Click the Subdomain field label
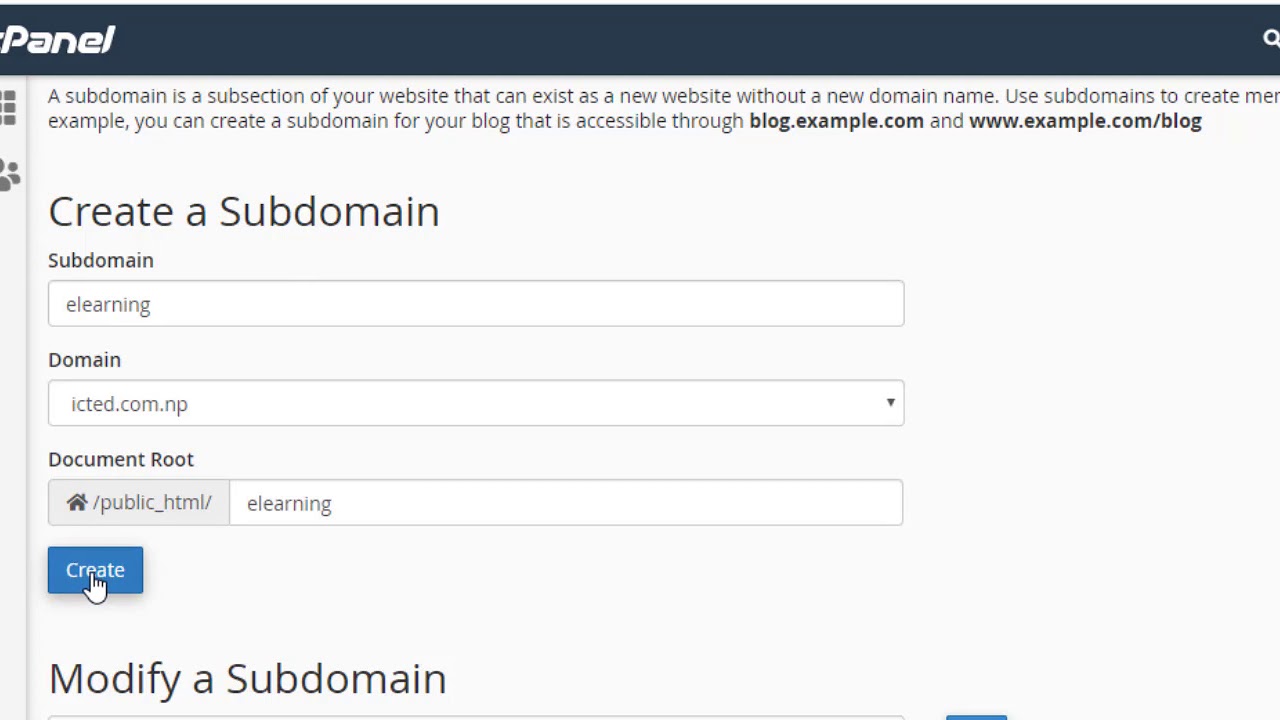Screen dimensions: 1280x720 (101, 261)
